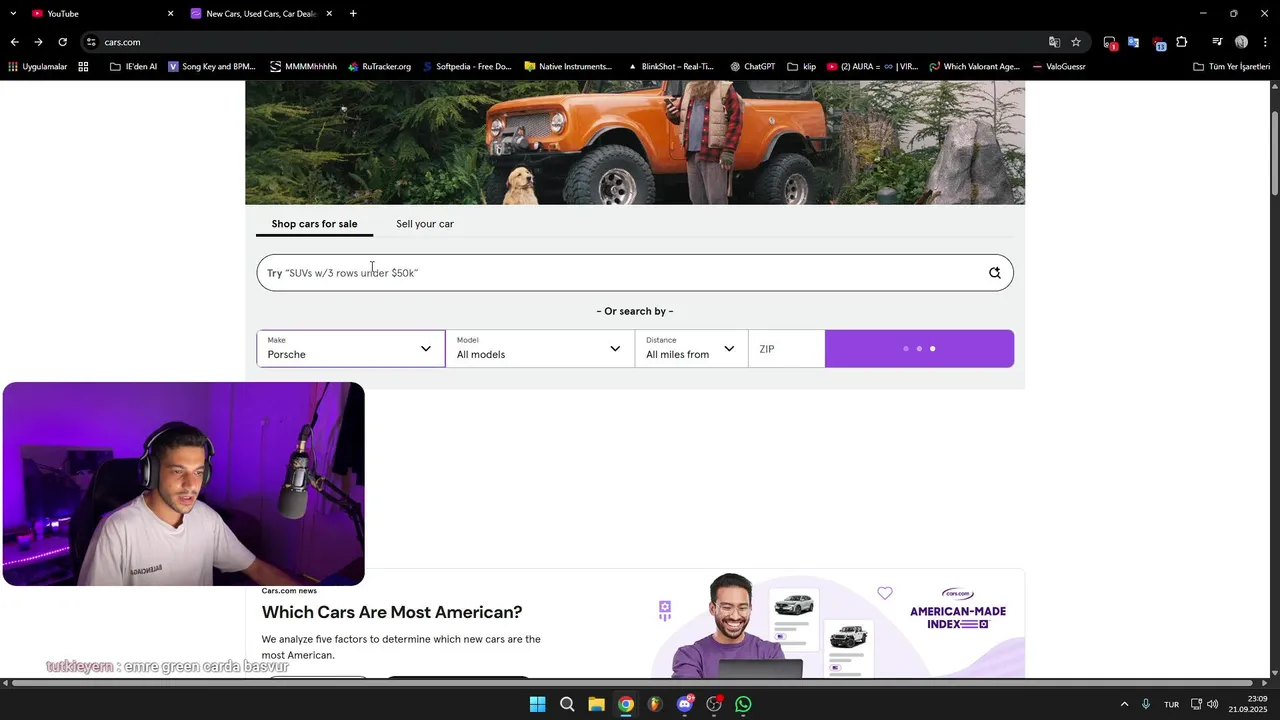Open the klip bookmarks folder
Image resolution: width=1280 pixels, height=720 pixels.
click(x=802, y=67)
